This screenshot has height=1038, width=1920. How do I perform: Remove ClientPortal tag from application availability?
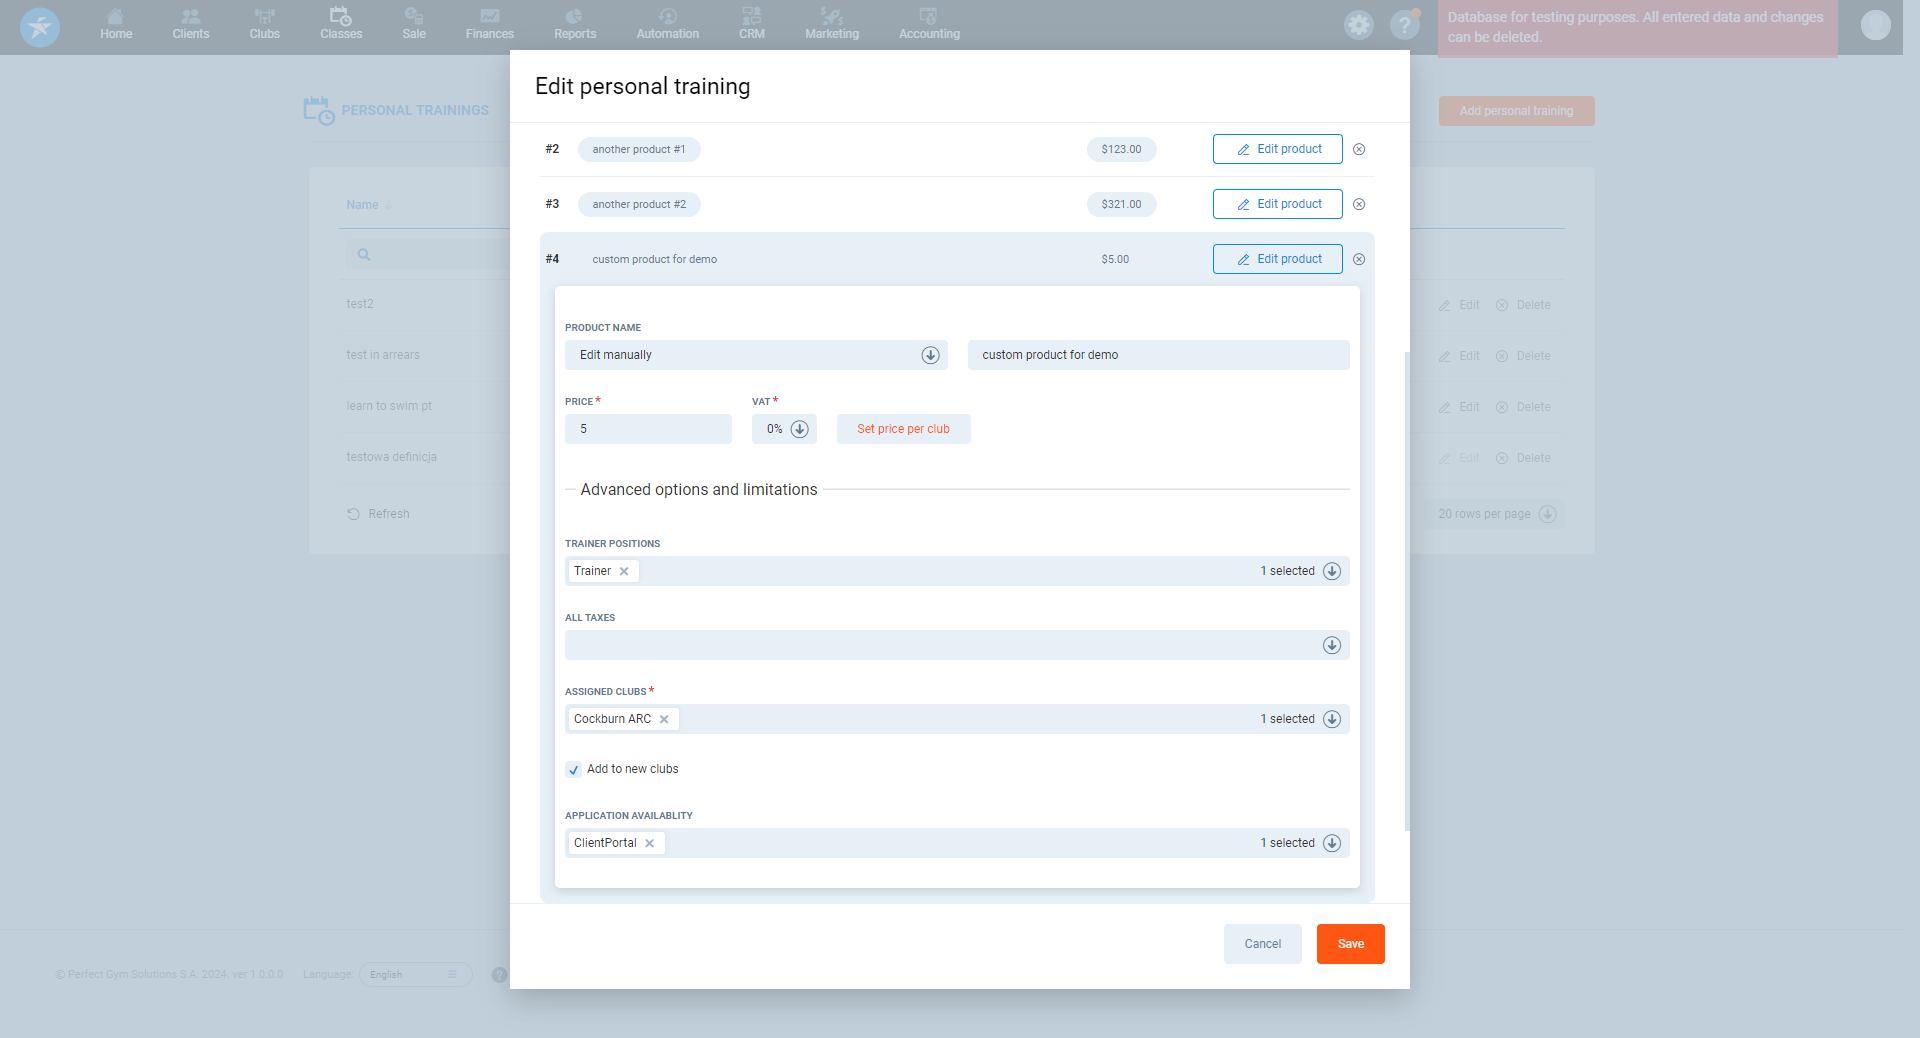pyautogui.click(x=650, y=843)
